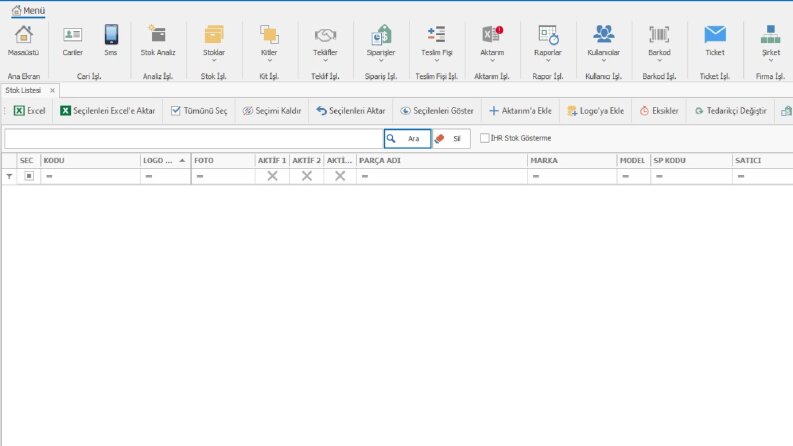Viewport: 793px width, 446px height.
Task: Clear selection with Seçimi Kaldır
Action: click(x=272, y=111)
